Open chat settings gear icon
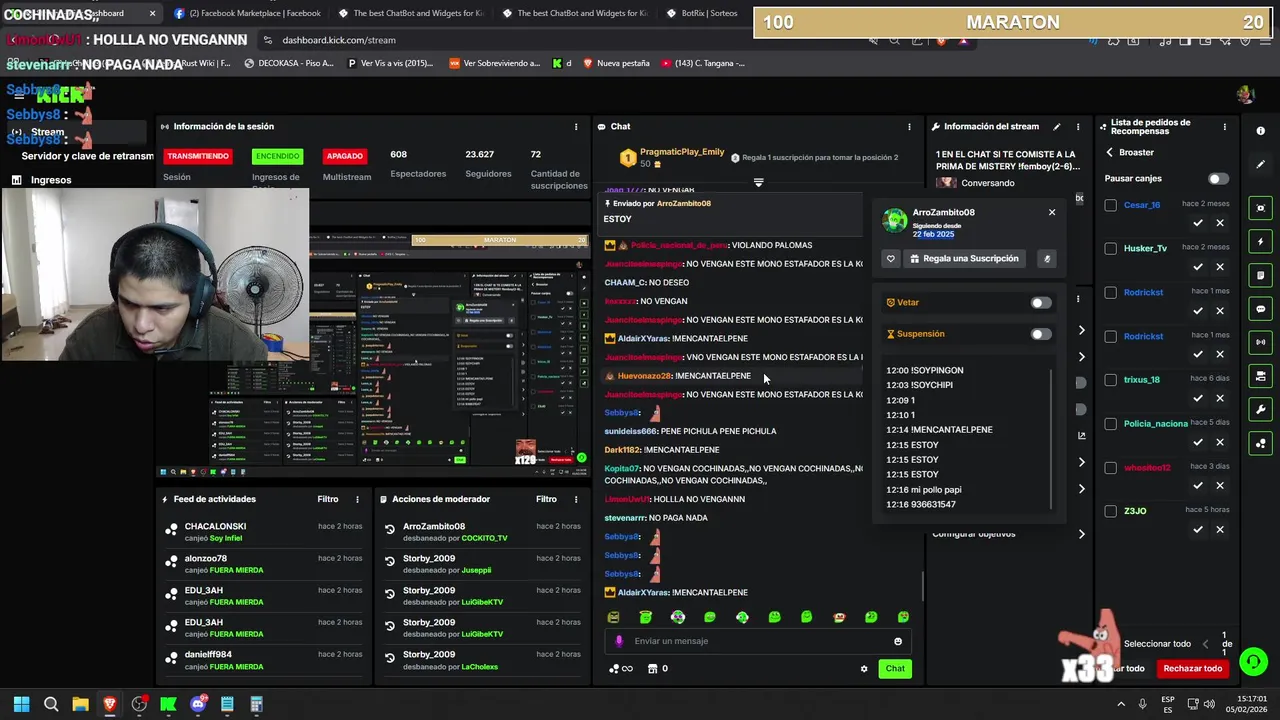This screenshot has width=1280, height=720. tap(864, 669)
